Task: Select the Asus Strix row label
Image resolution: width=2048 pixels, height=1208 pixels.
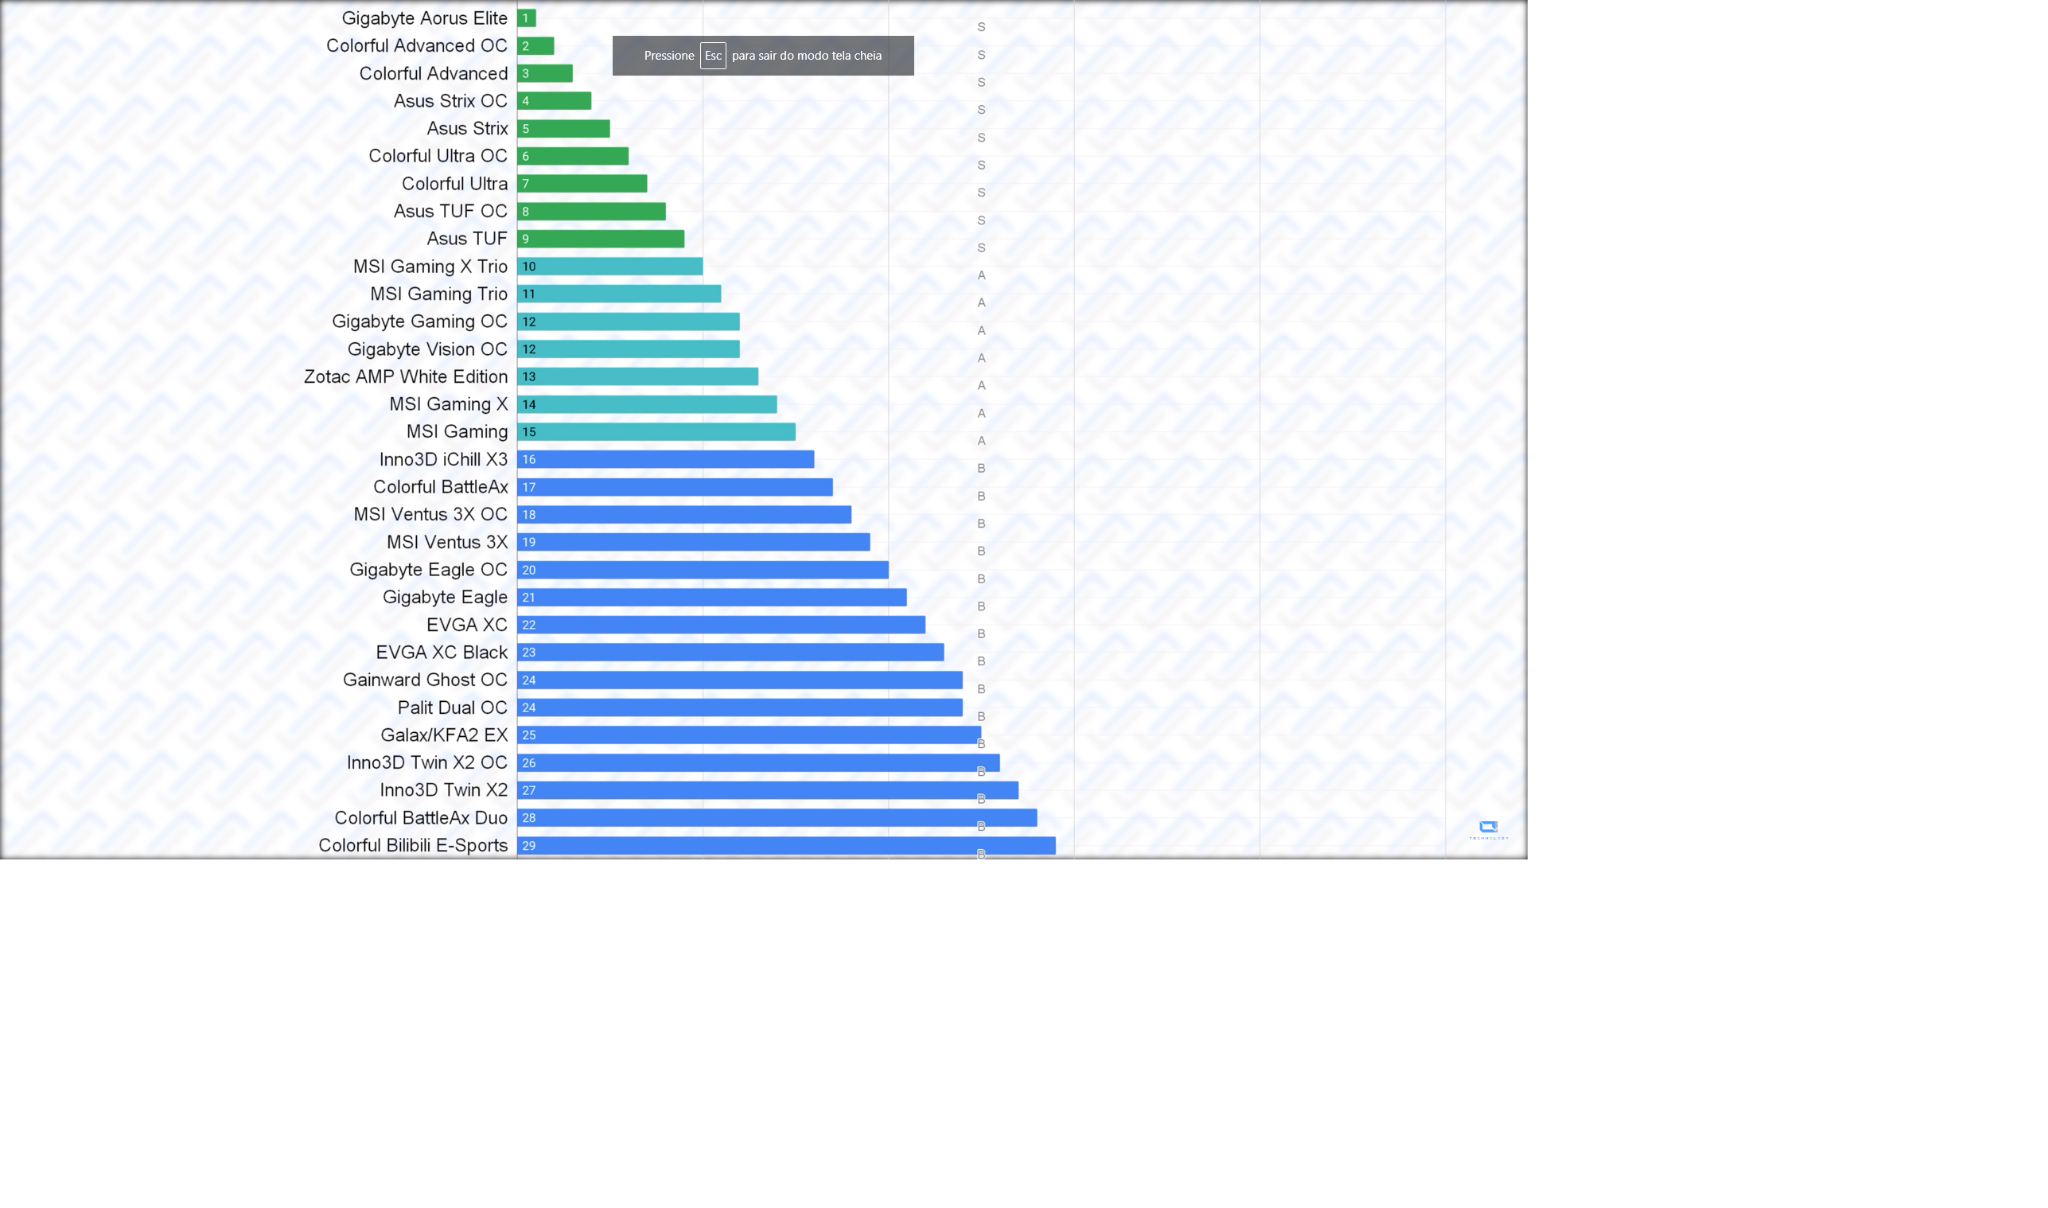Action: coord(468,129)
